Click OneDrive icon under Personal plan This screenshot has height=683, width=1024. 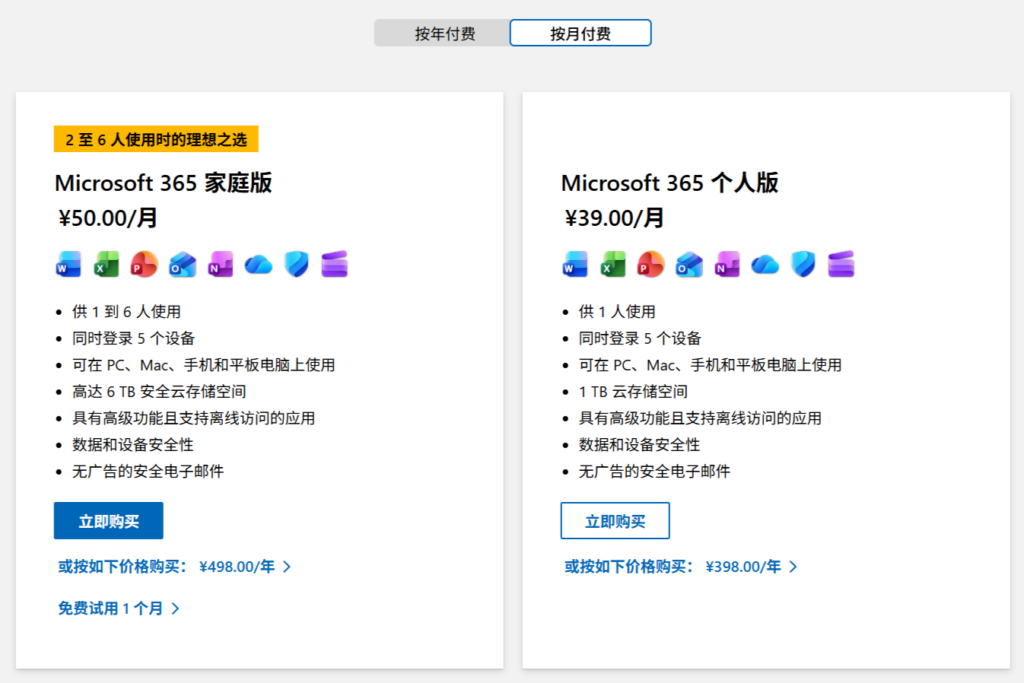tap(765, 264)
